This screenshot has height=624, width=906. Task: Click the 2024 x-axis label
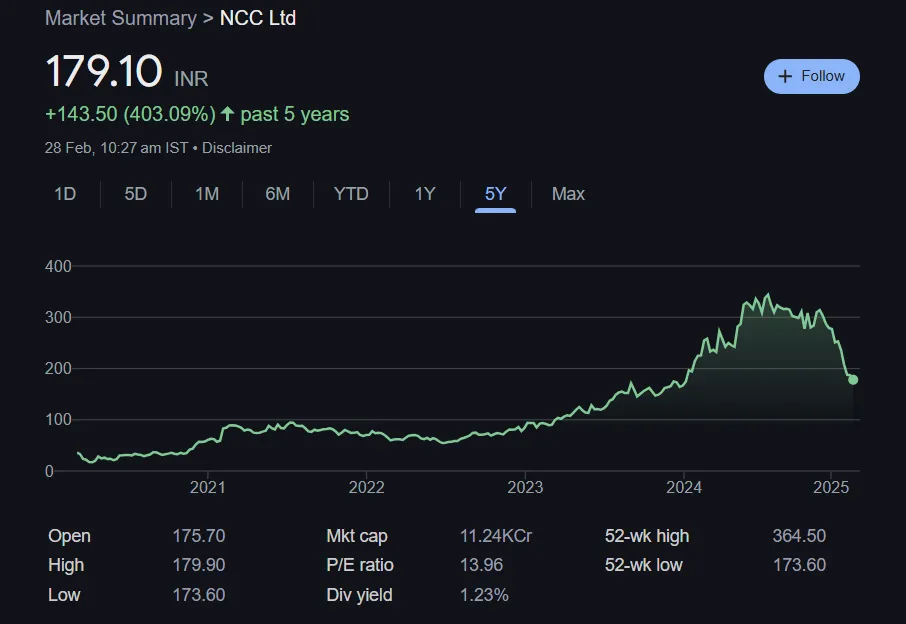[684, 487]
